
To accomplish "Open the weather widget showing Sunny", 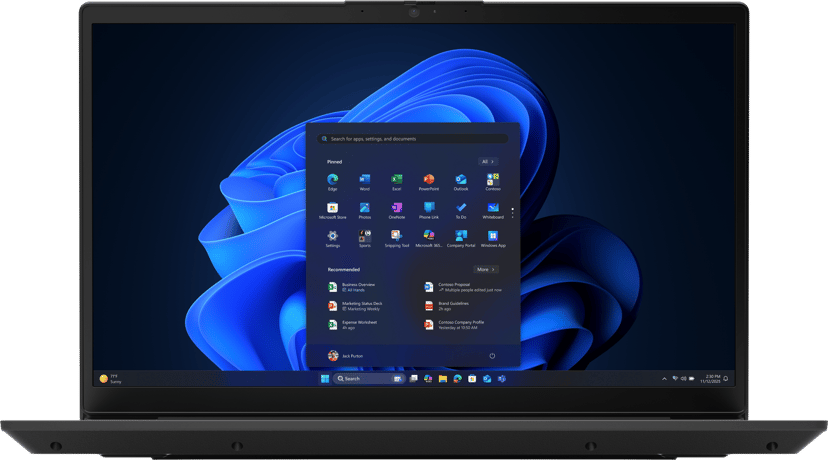I will click(x=110, y=379).
